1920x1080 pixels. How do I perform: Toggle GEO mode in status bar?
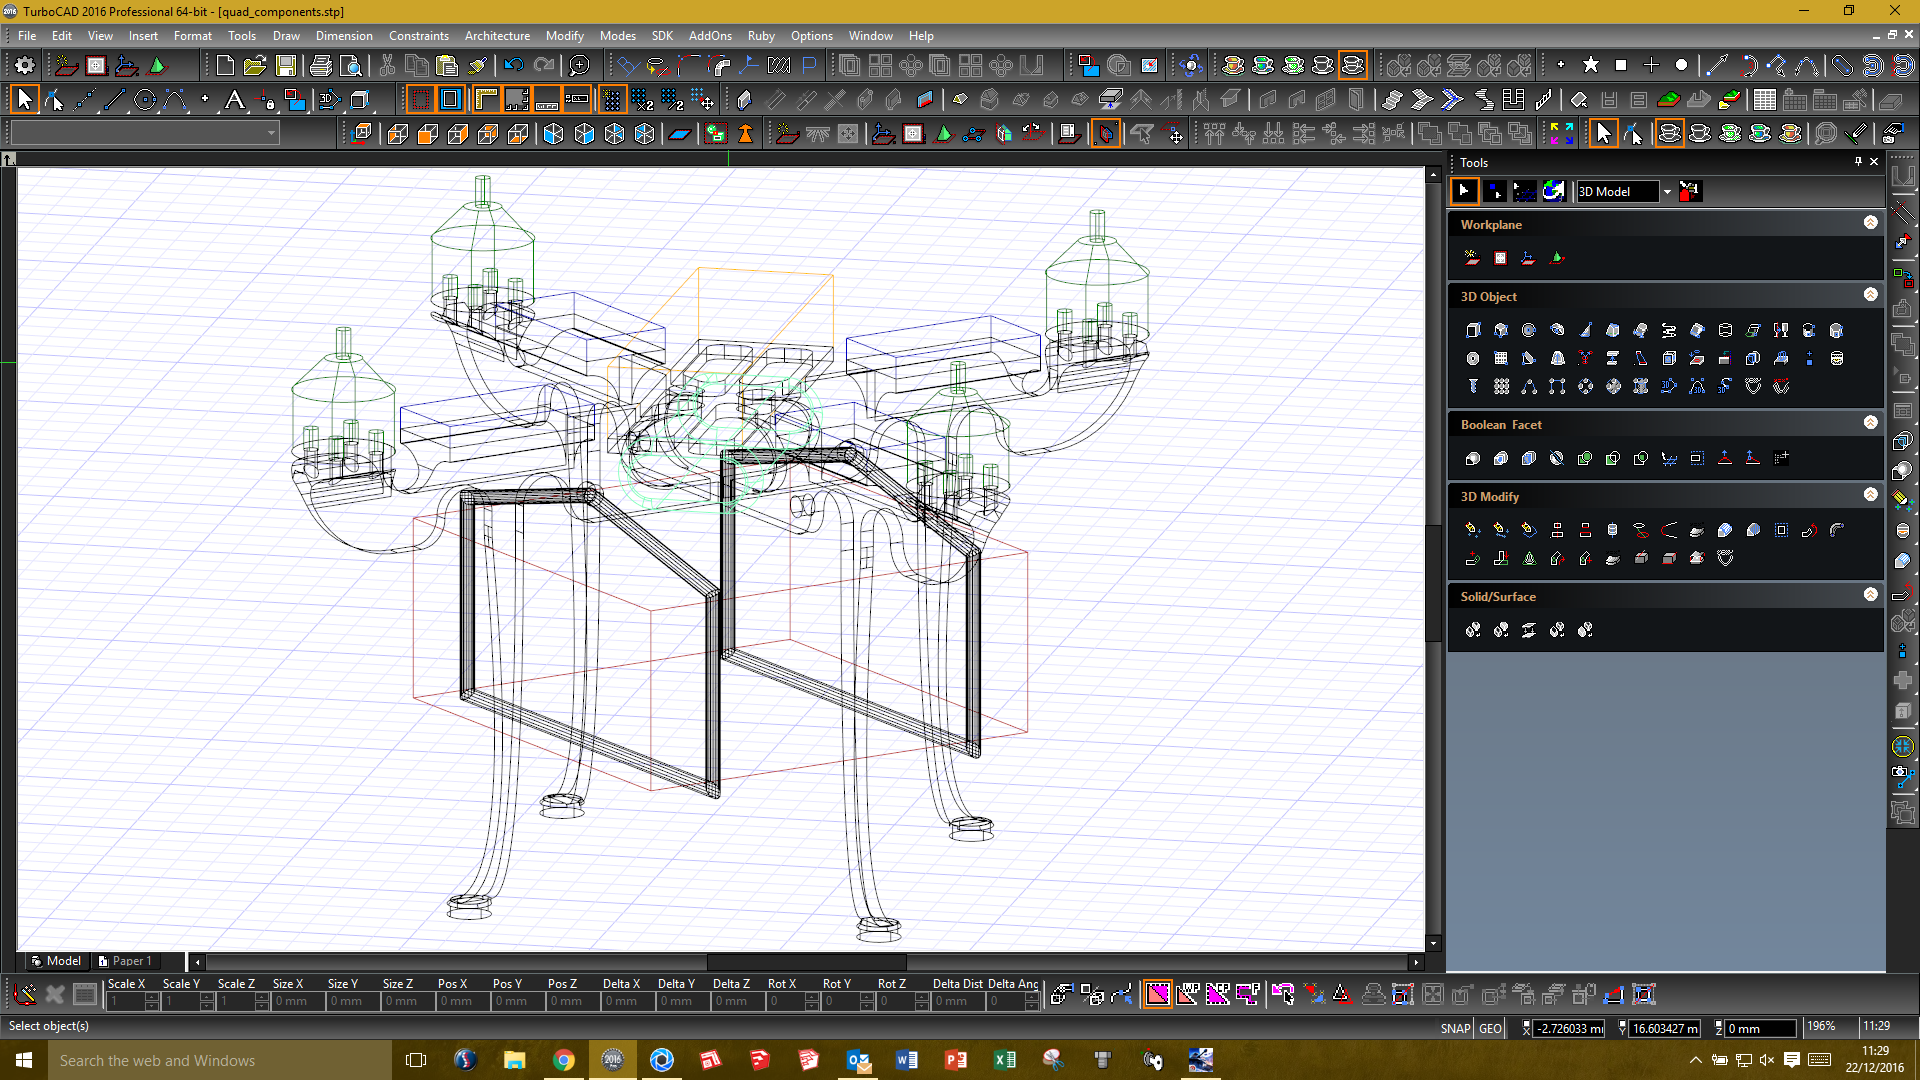tap(1490, 1028)
